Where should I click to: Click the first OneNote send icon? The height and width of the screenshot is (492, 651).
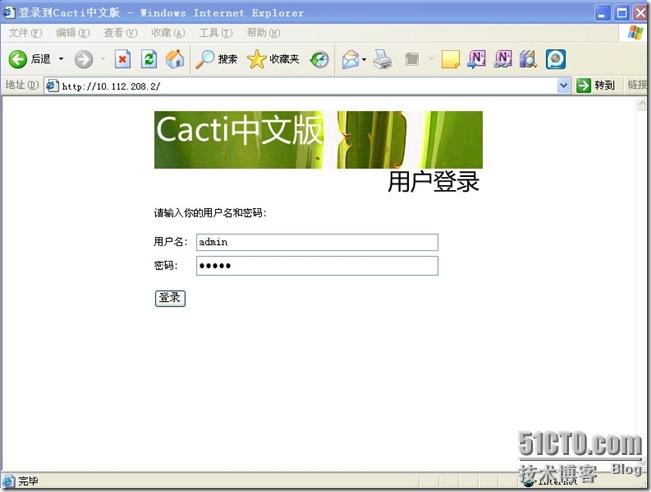click(476, 59)
